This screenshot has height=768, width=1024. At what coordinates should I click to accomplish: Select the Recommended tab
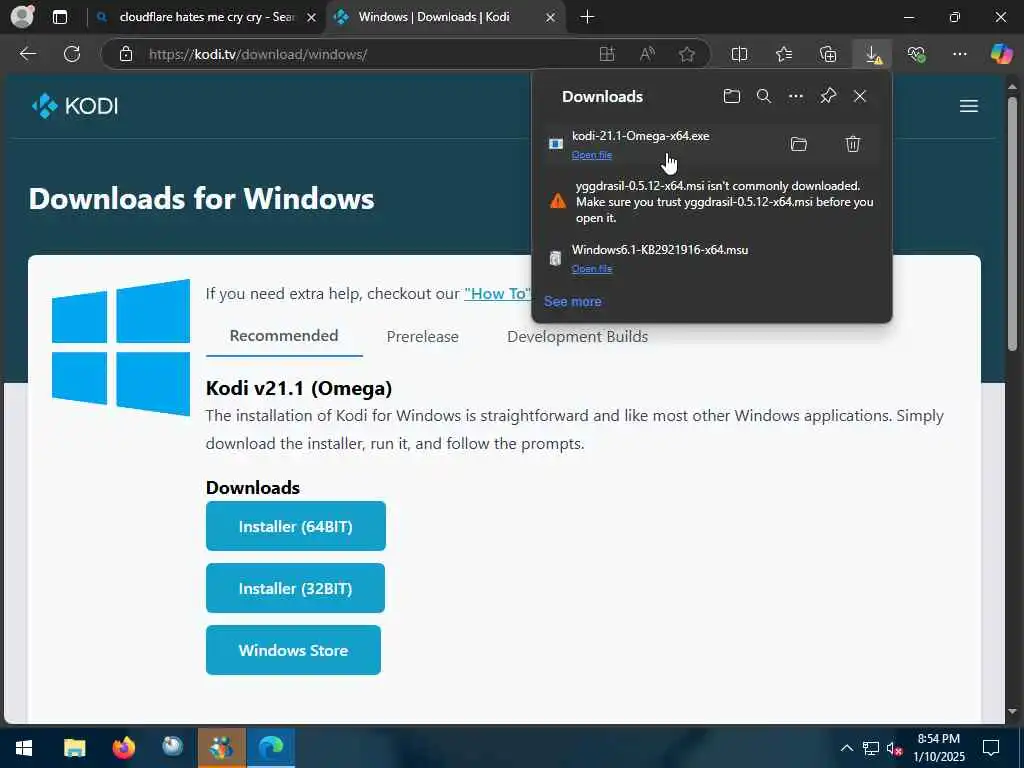click(x=284, y=336)
